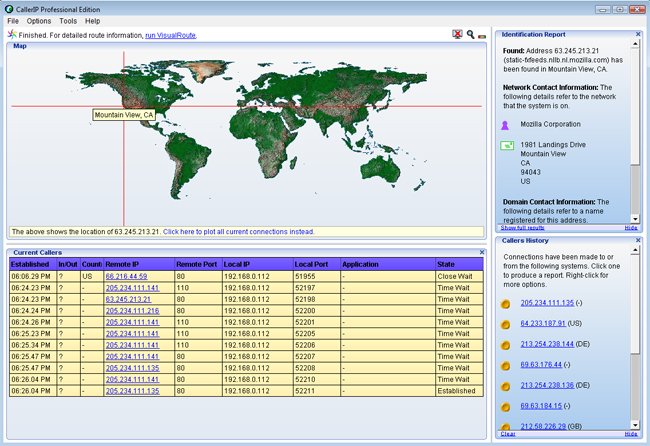Click the colorful pinwheel status icon
This screenshot has width=650, height=446.
(12, 34)
